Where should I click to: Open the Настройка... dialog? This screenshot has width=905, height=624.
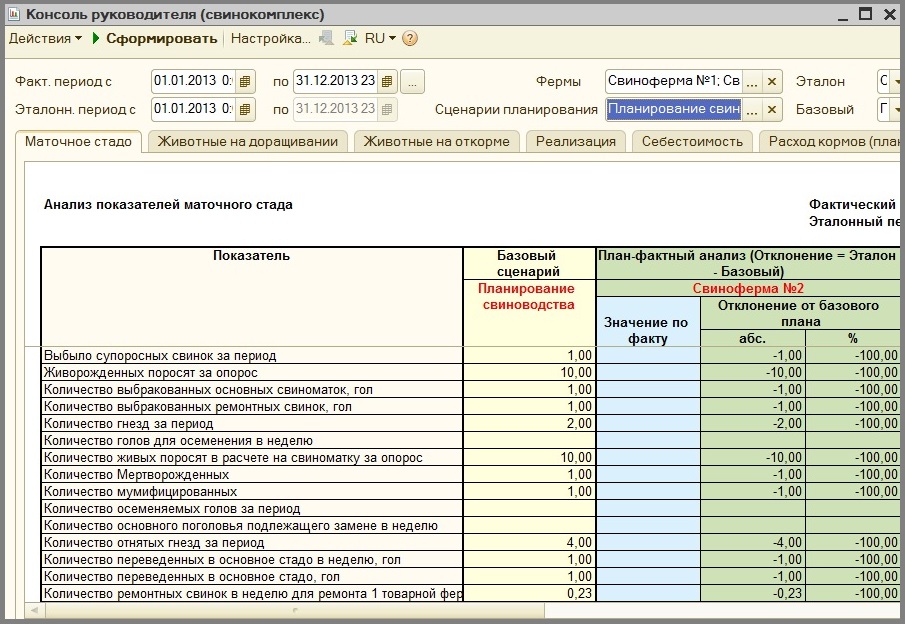click(270, 38)
